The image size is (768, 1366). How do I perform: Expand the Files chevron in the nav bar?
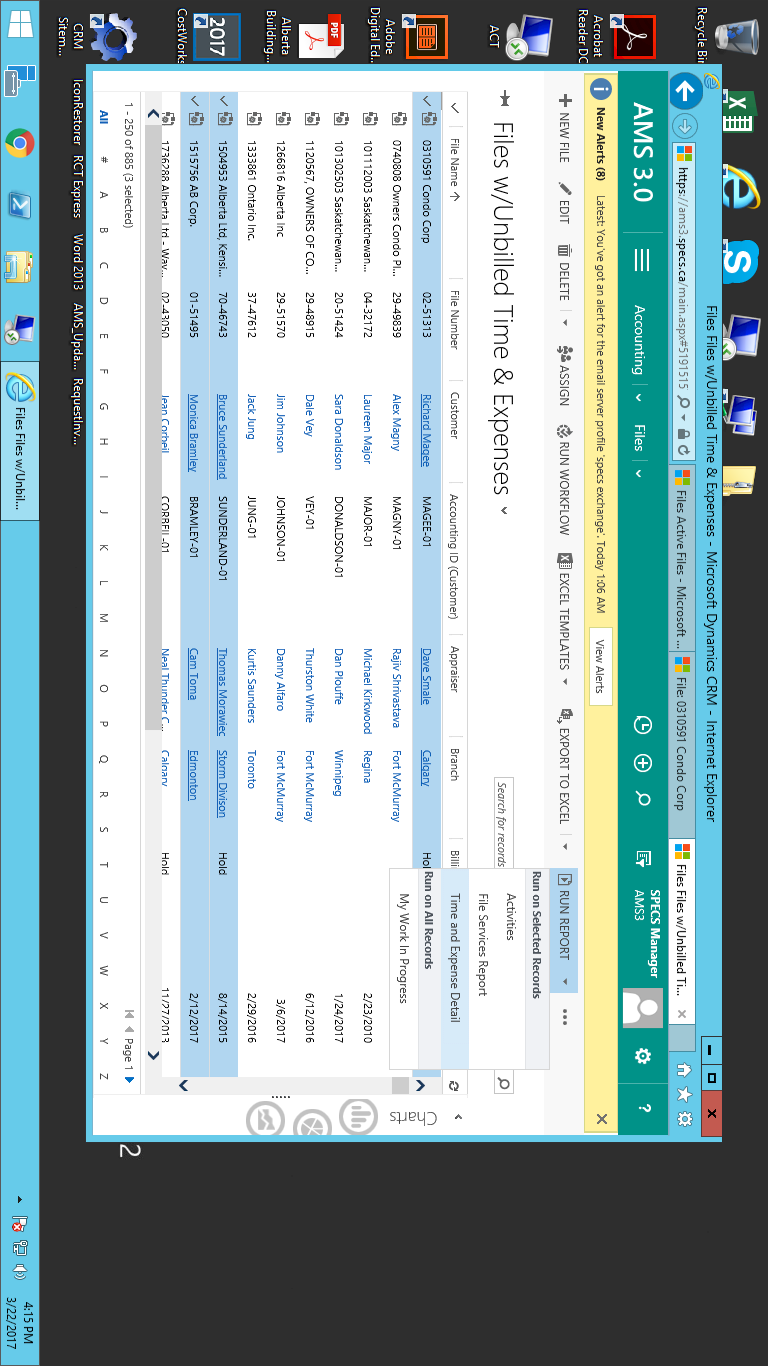(638, 474)
